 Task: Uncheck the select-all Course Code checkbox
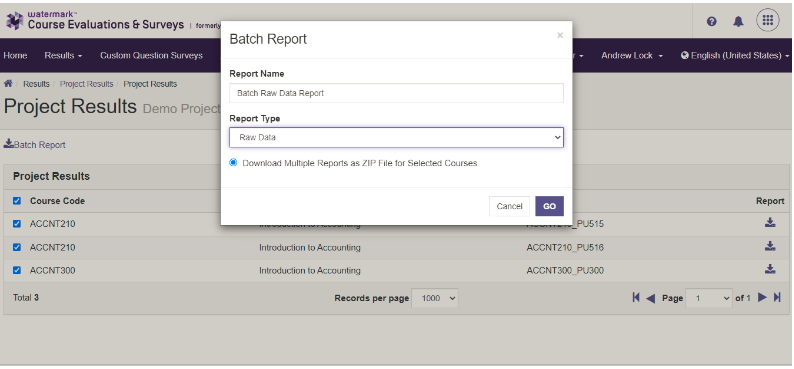pos(17,201)
